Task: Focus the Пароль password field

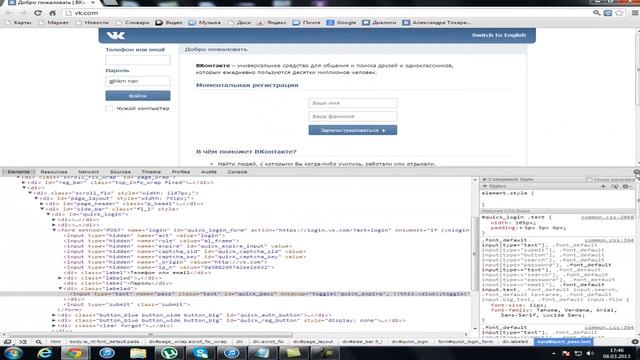Action: 138,81
